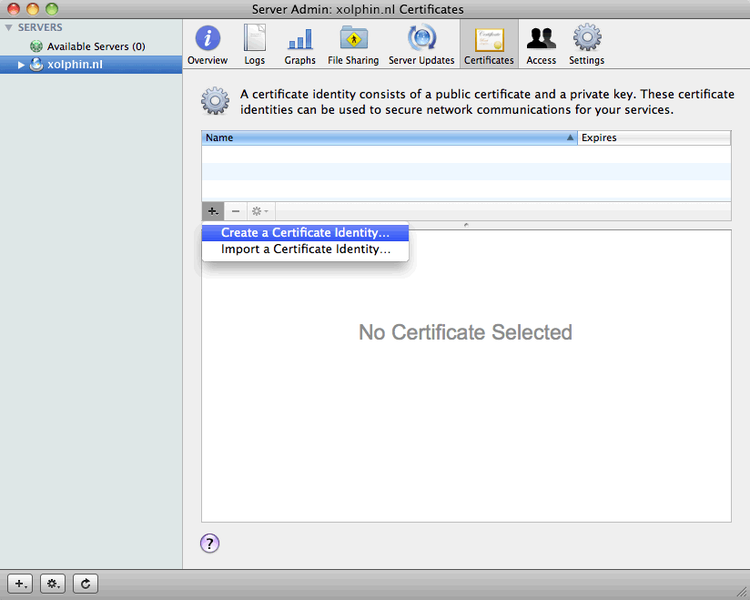Sort by the Name column header

click(389, 138)
